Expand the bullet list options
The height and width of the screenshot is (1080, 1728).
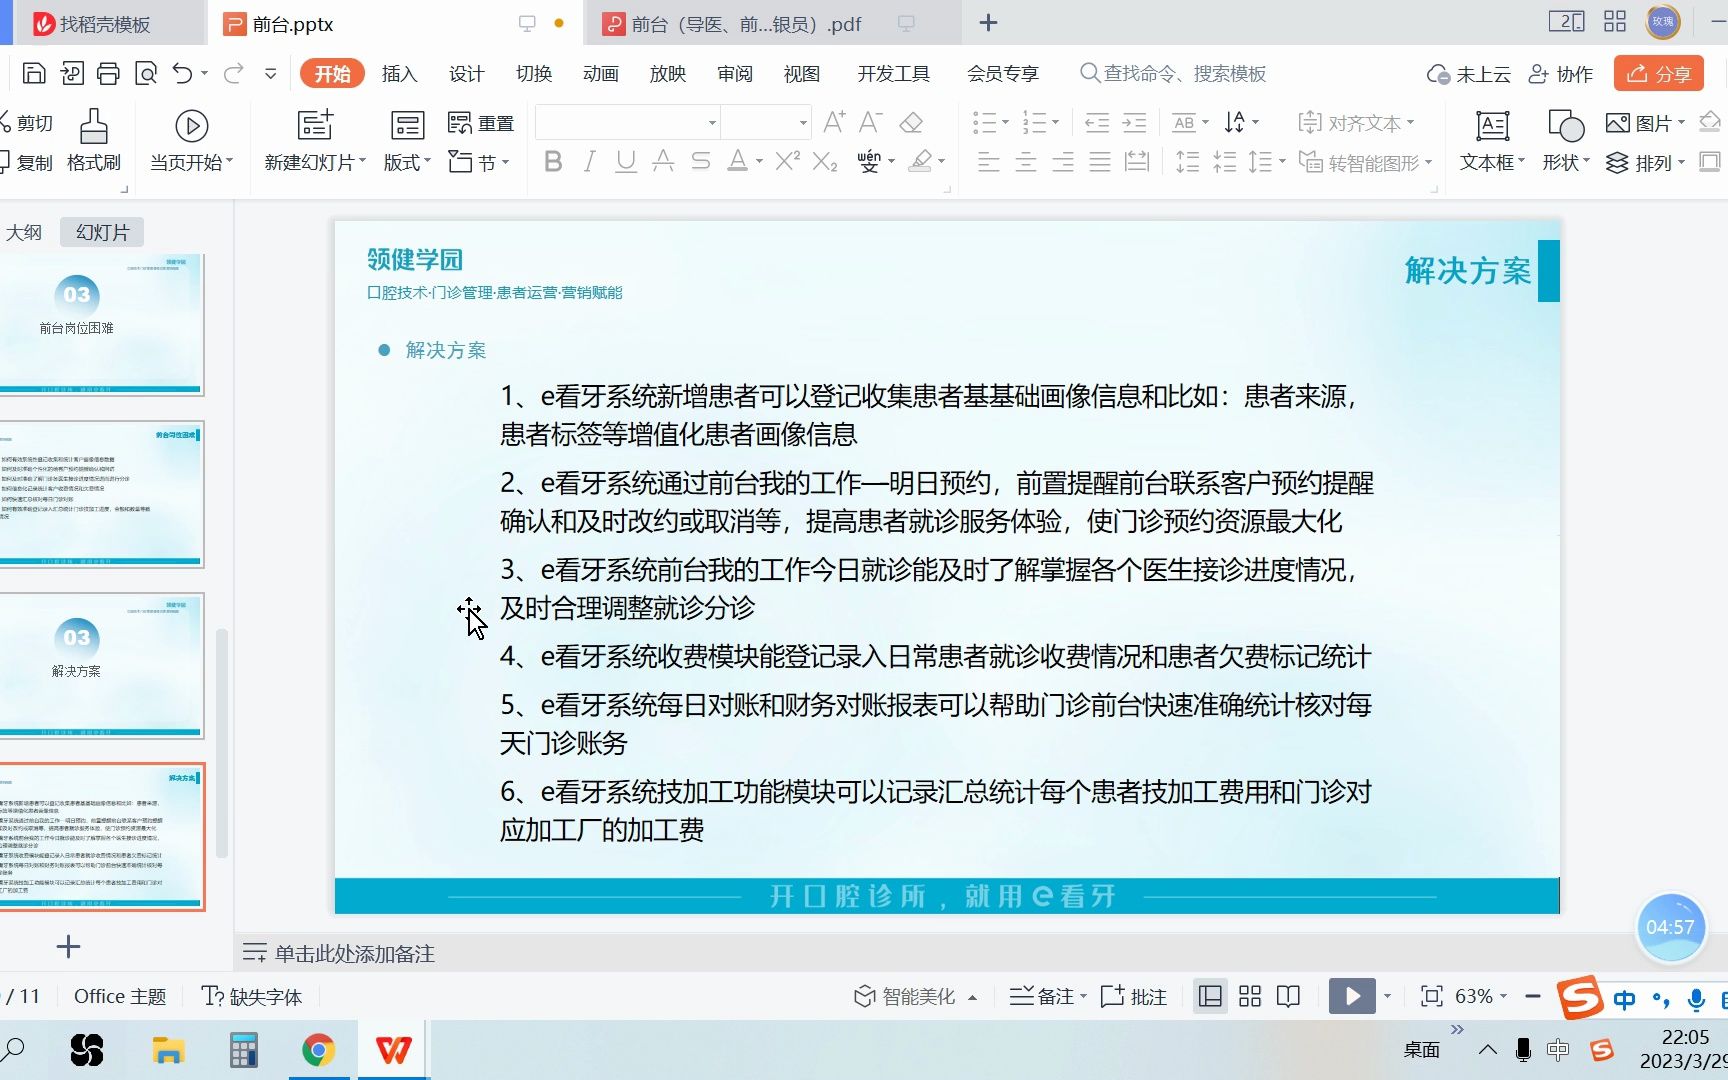pyautogui.click(x=1006, y=123)
